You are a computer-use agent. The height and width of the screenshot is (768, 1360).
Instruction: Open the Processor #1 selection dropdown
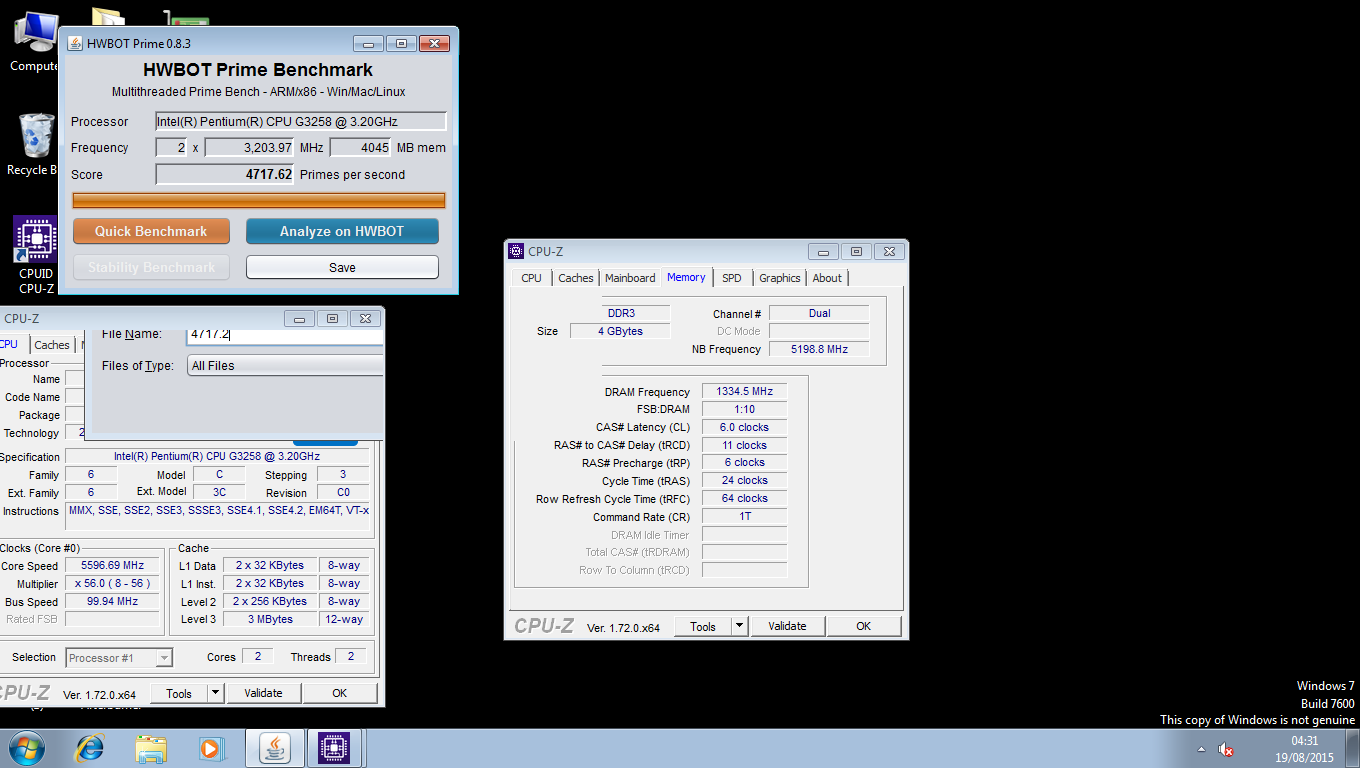click(x=119, y=658)
